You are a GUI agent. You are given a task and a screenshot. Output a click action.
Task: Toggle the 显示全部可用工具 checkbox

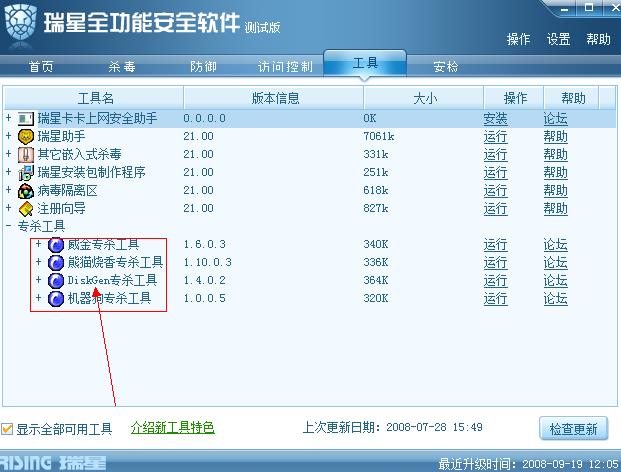(7, 428)
